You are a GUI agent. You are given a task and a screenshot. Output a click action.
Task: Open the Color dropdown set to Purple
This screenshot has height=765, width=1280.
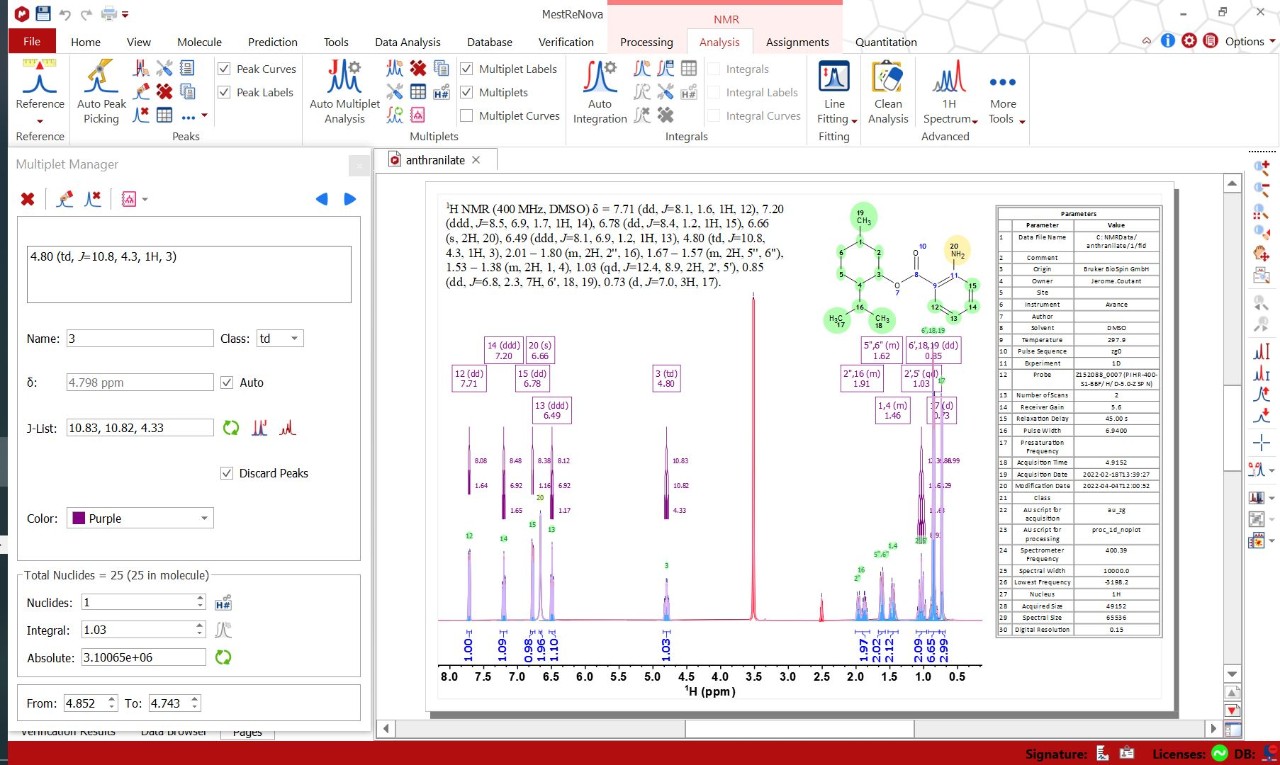click(139, 518)
